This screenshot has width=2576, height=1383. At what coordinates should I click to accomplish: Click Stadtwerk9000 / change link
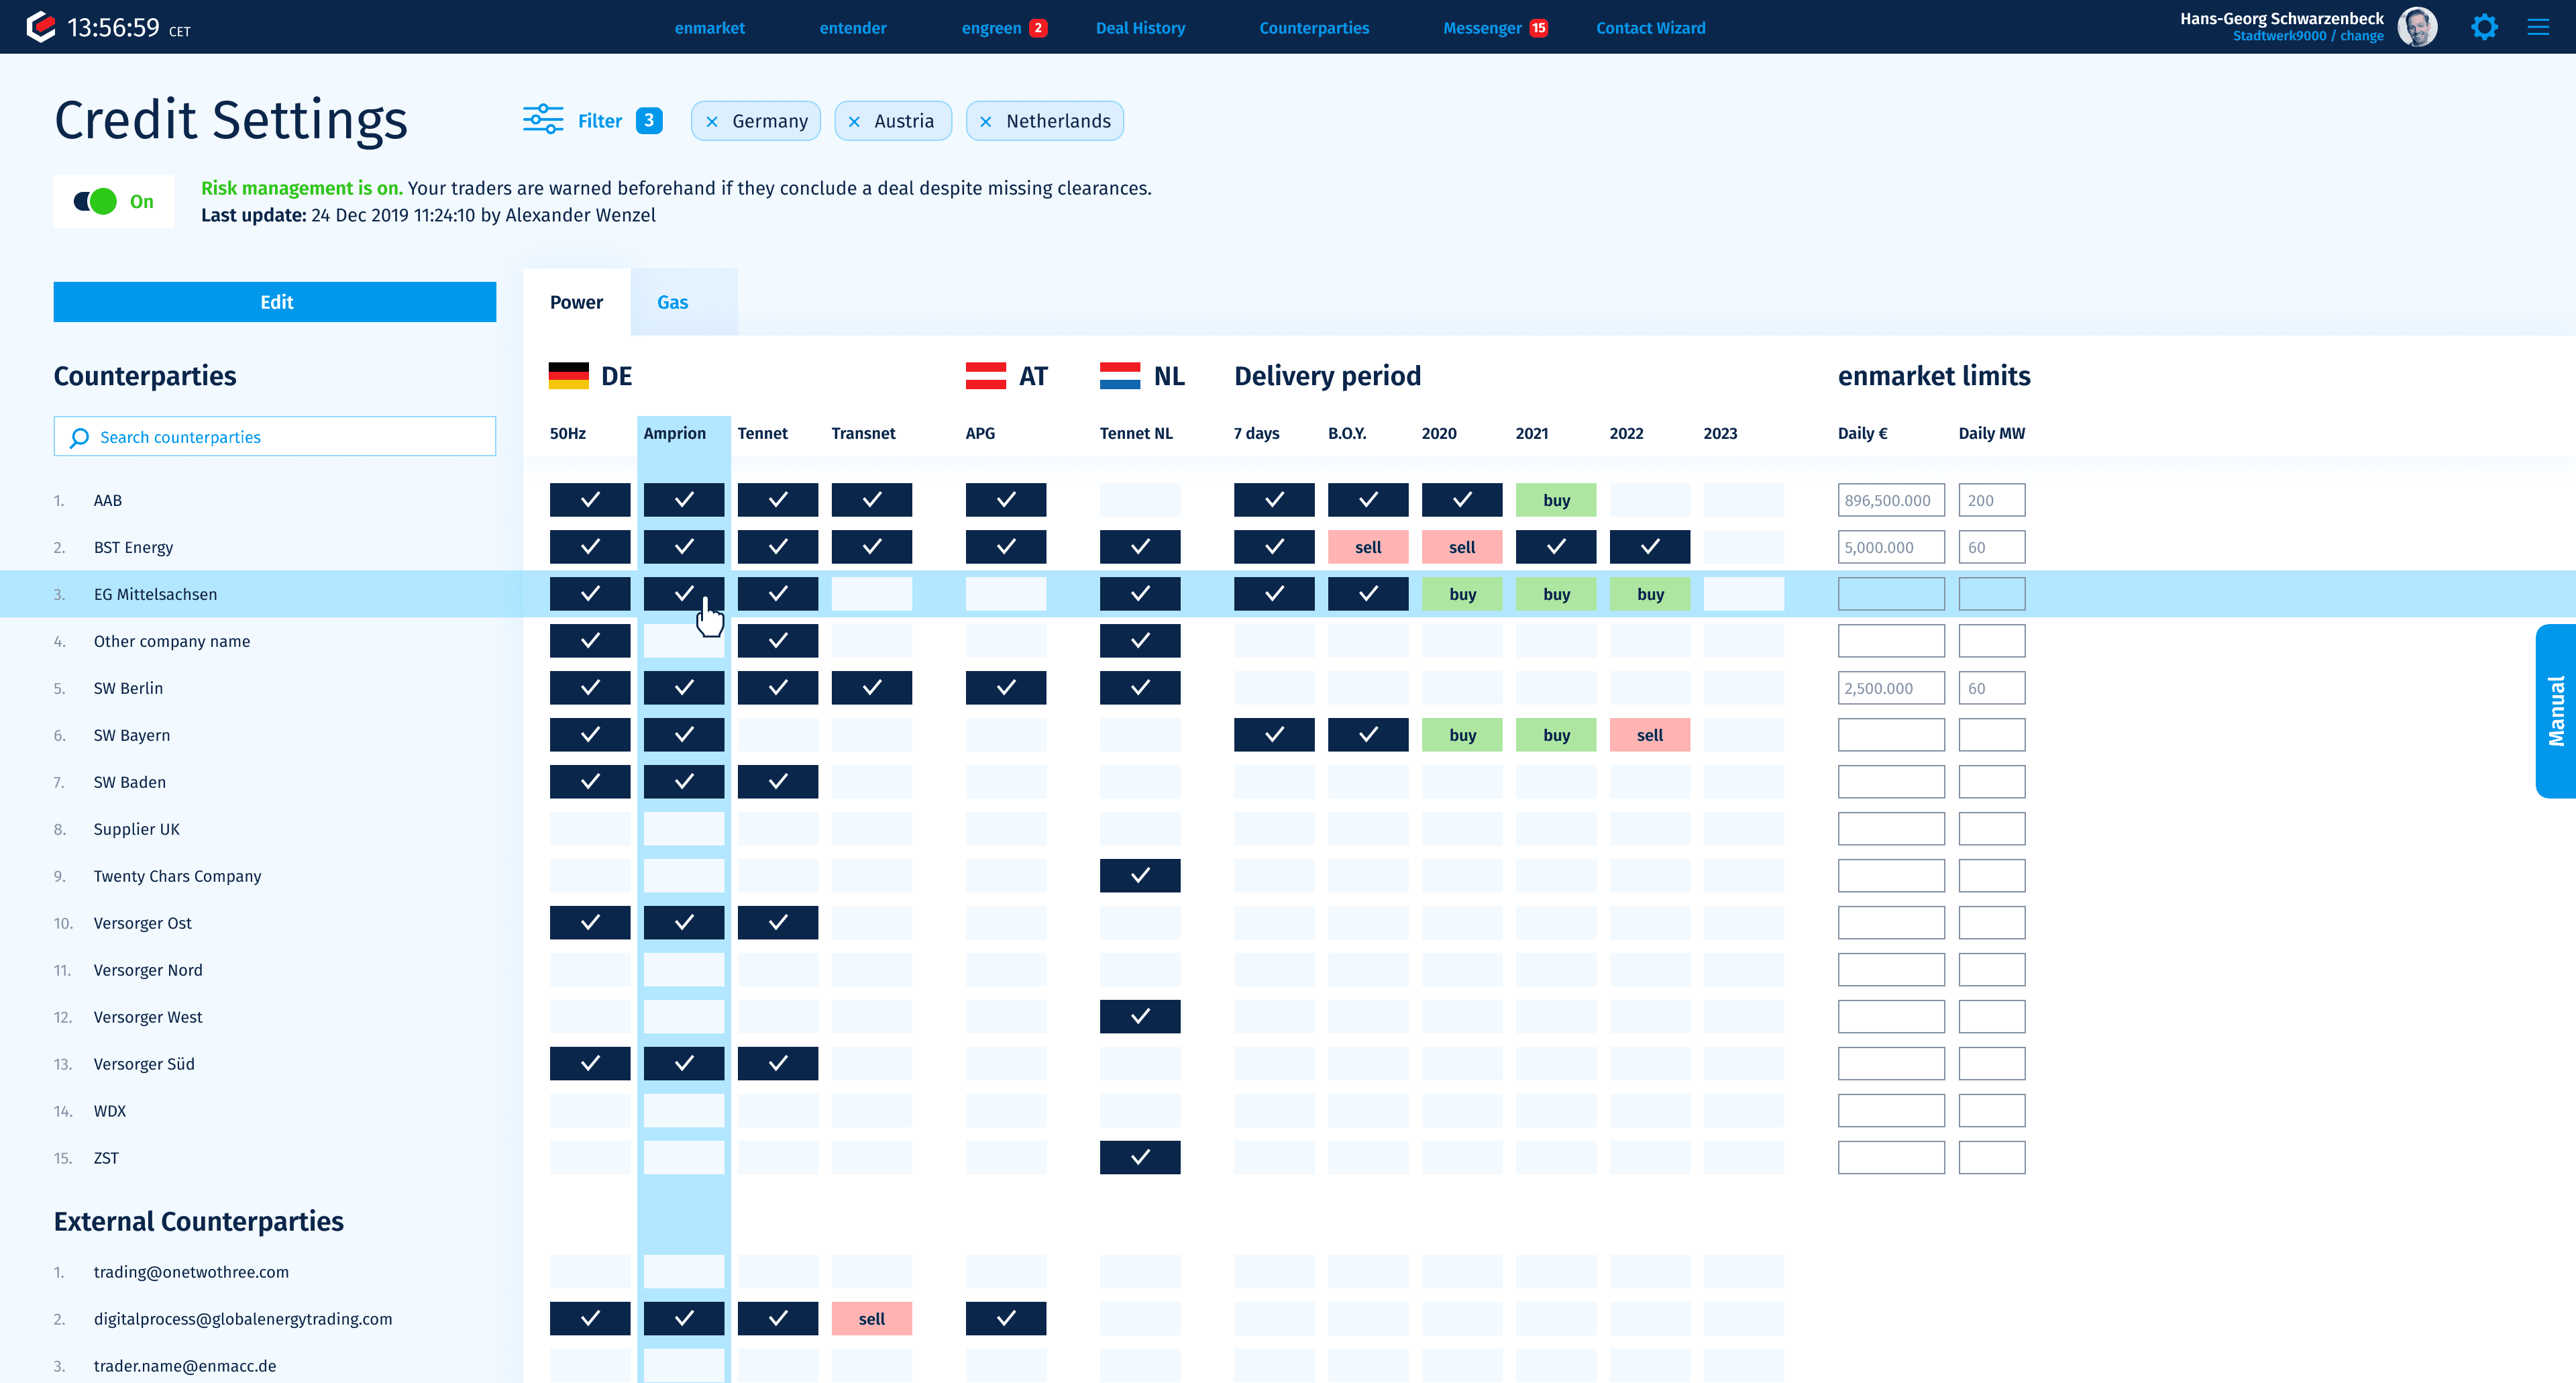tap(2308, 36)
